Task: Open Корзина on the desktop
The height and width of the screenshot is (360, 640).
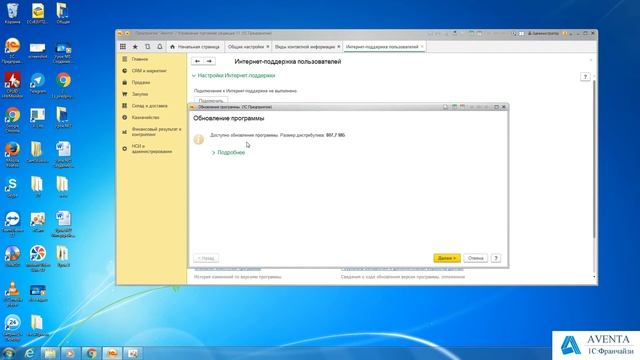Action: [13, 13]
